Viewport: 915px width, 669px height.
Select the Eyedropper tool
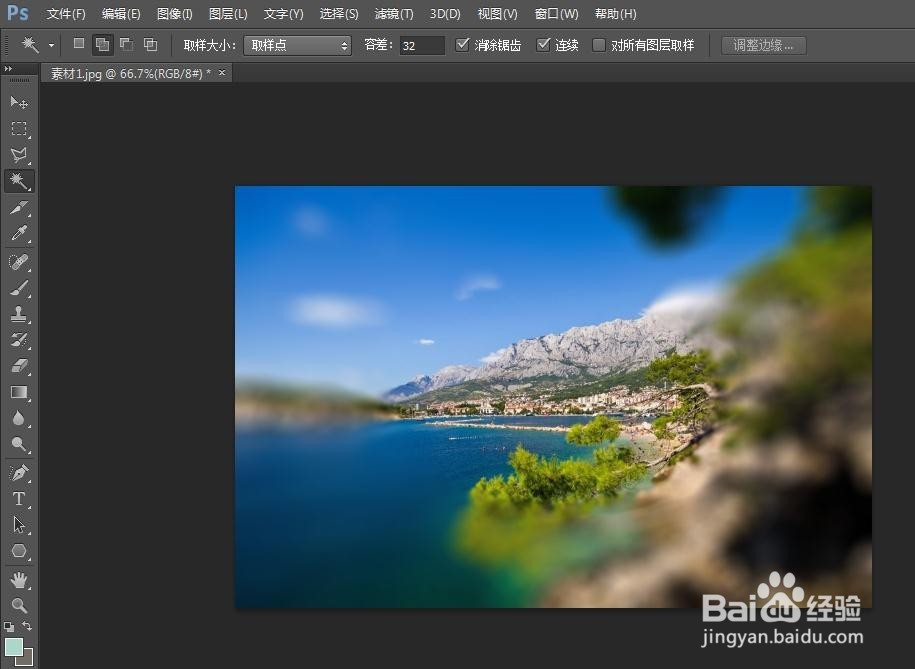click(x=19, y=234)
